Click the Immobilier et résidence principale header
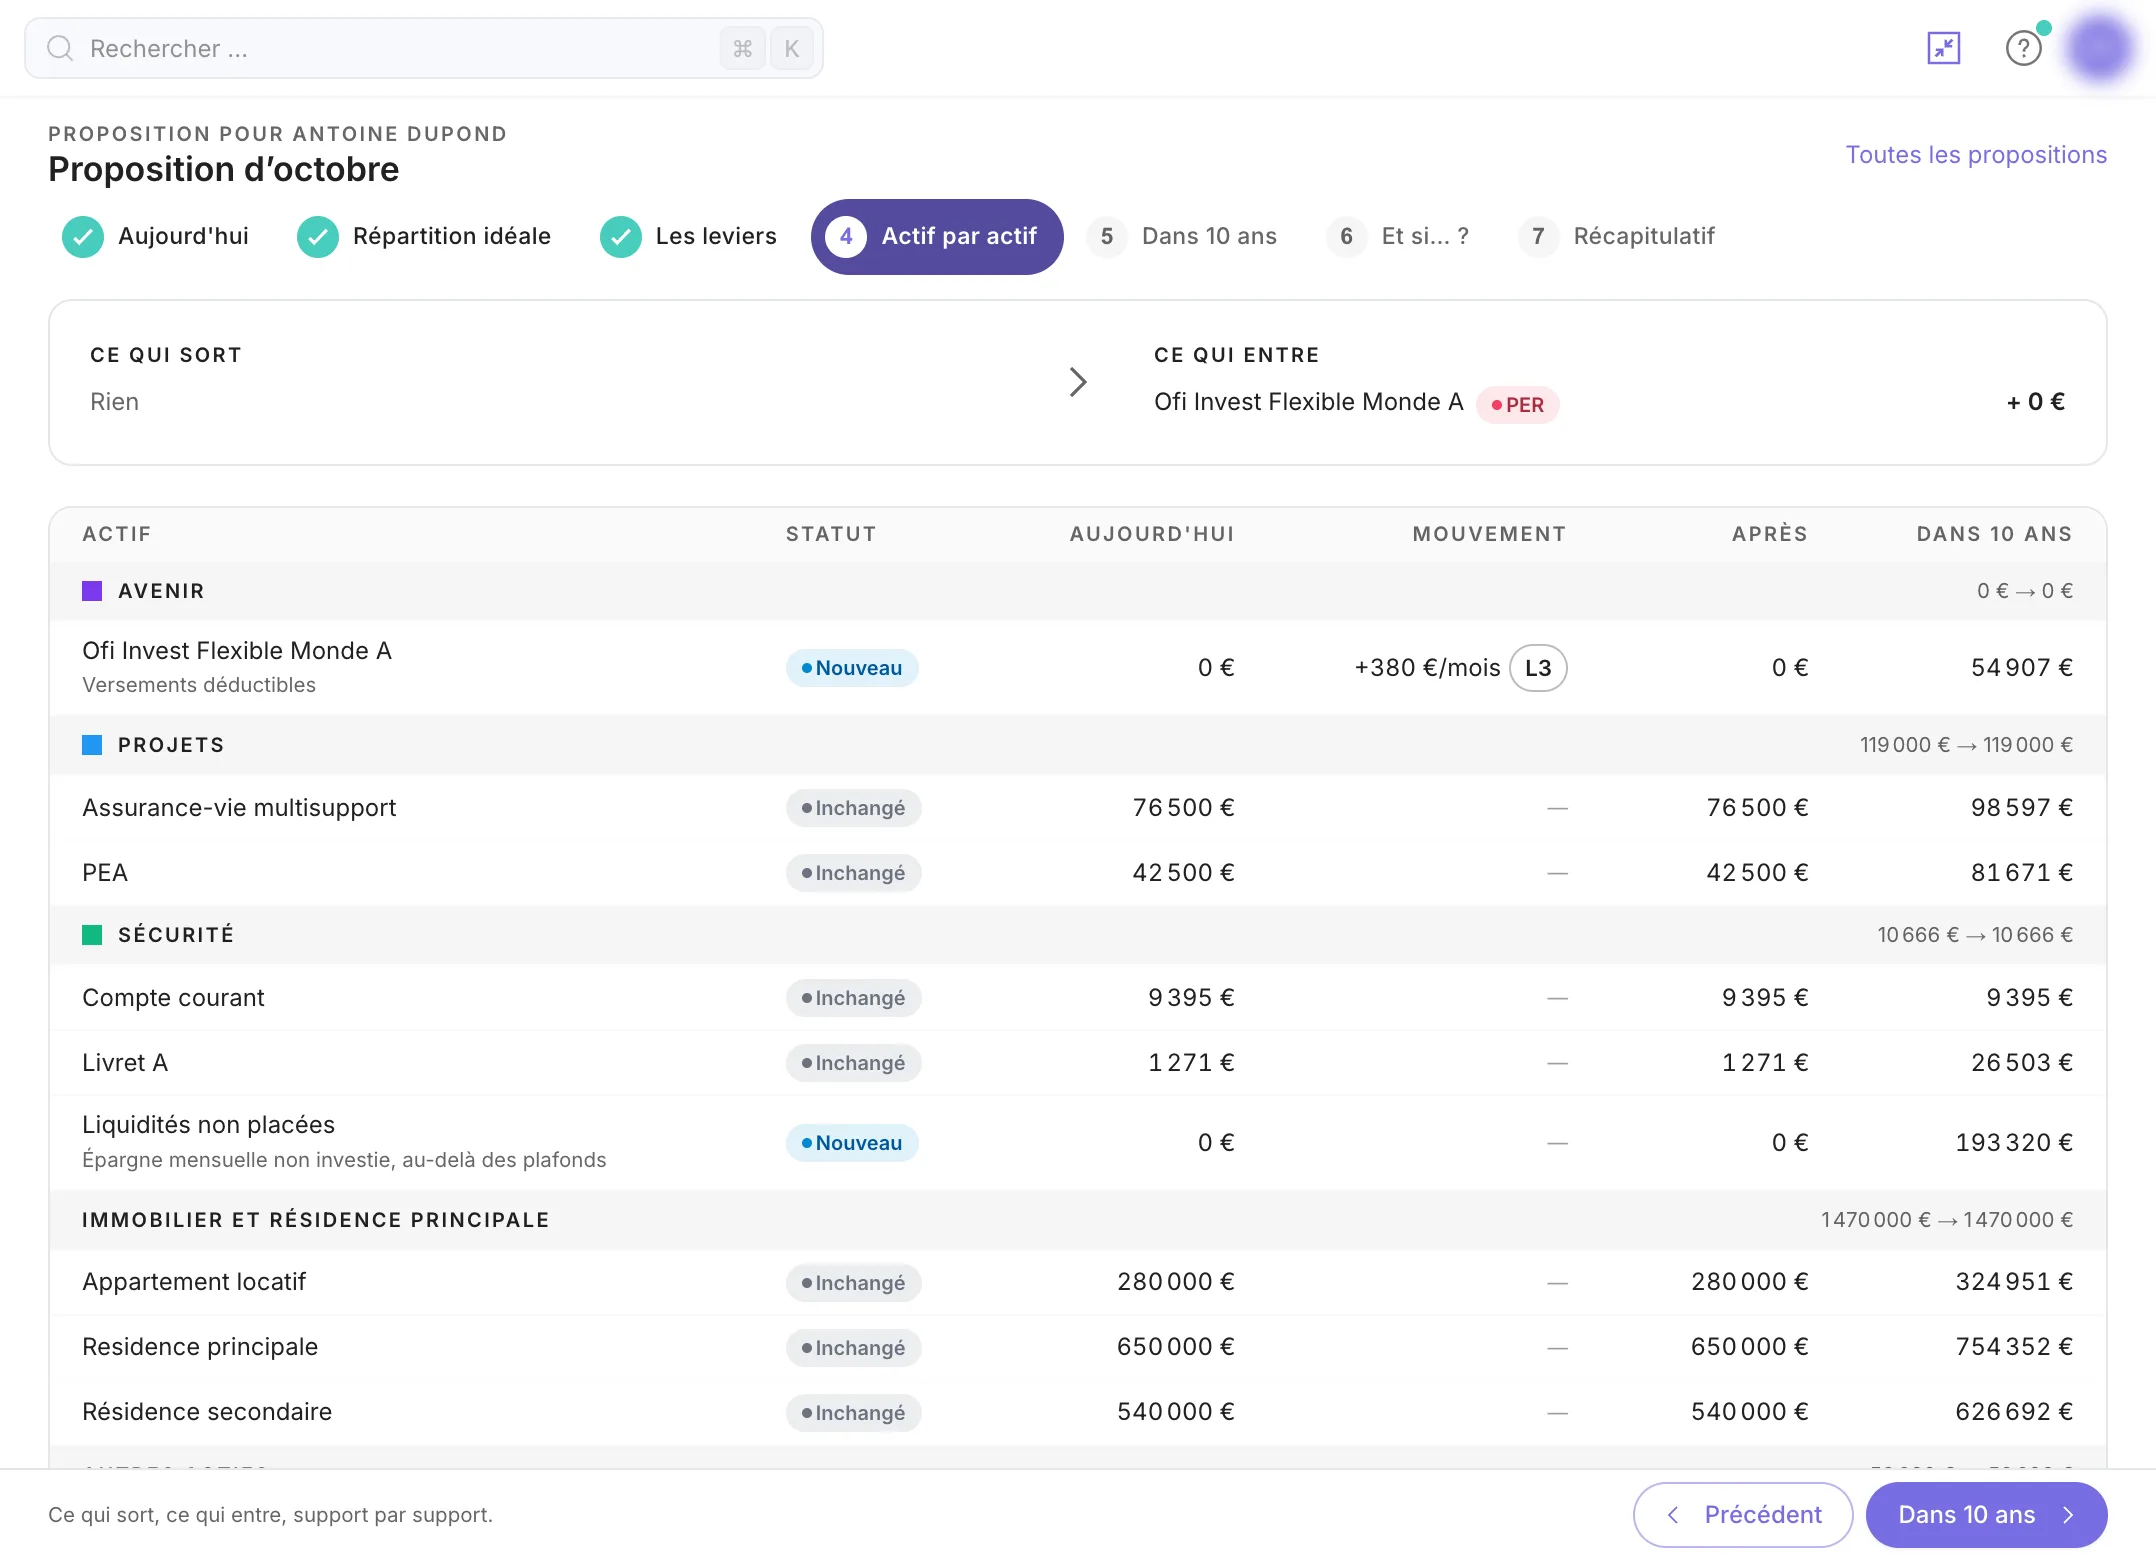 (x=316, y=1220)
